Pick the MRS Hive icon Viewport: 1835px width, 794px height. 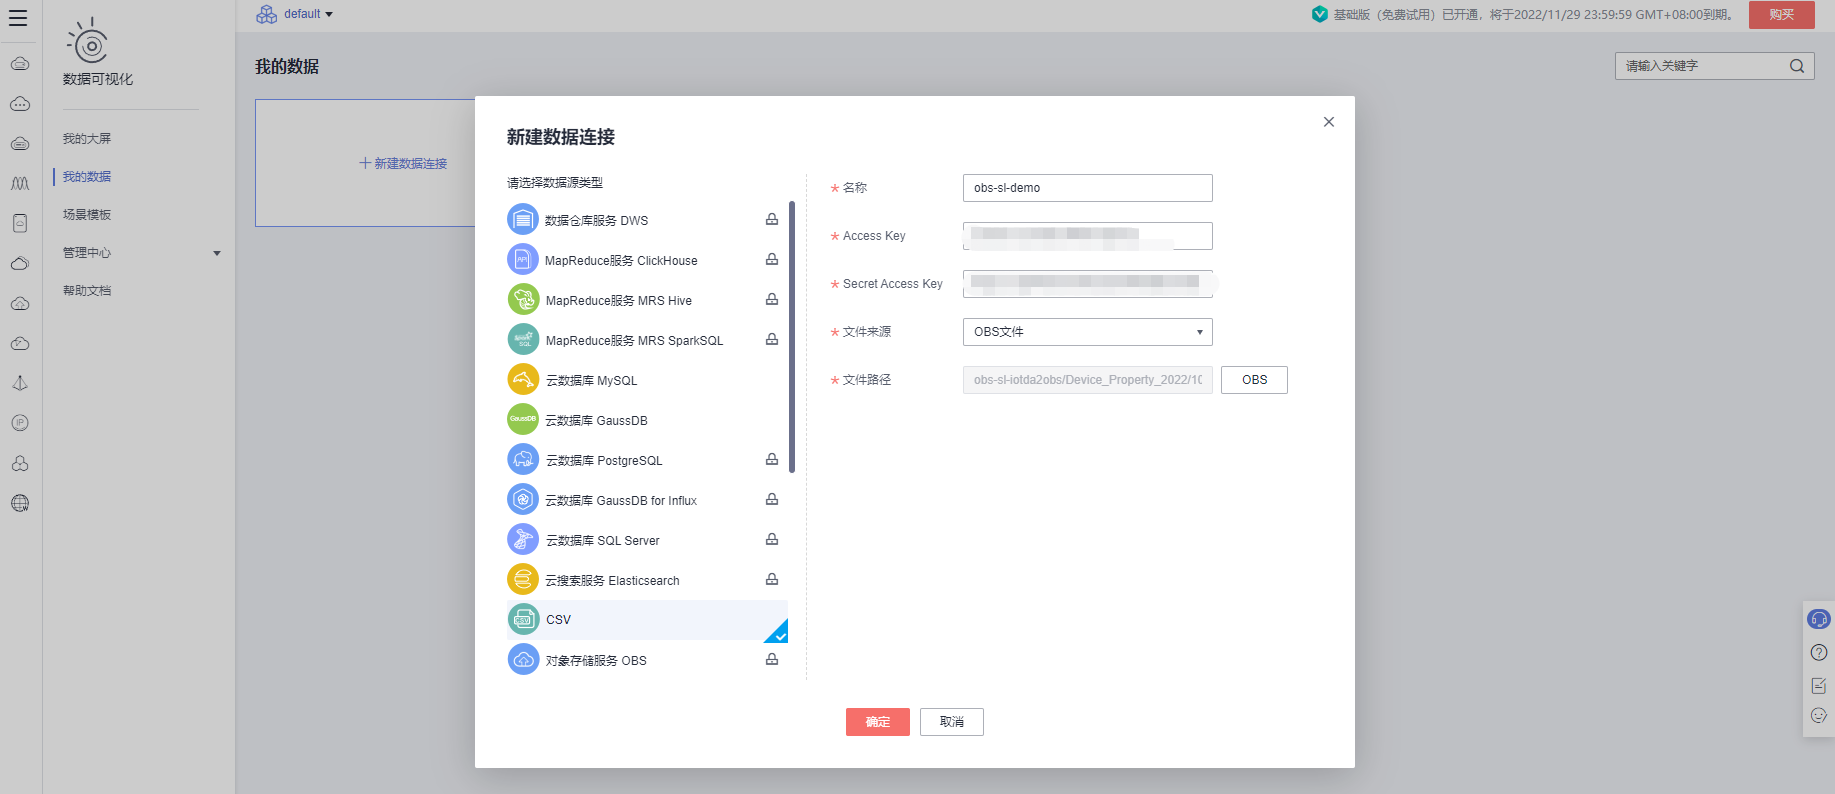click(x=523, y=299)
